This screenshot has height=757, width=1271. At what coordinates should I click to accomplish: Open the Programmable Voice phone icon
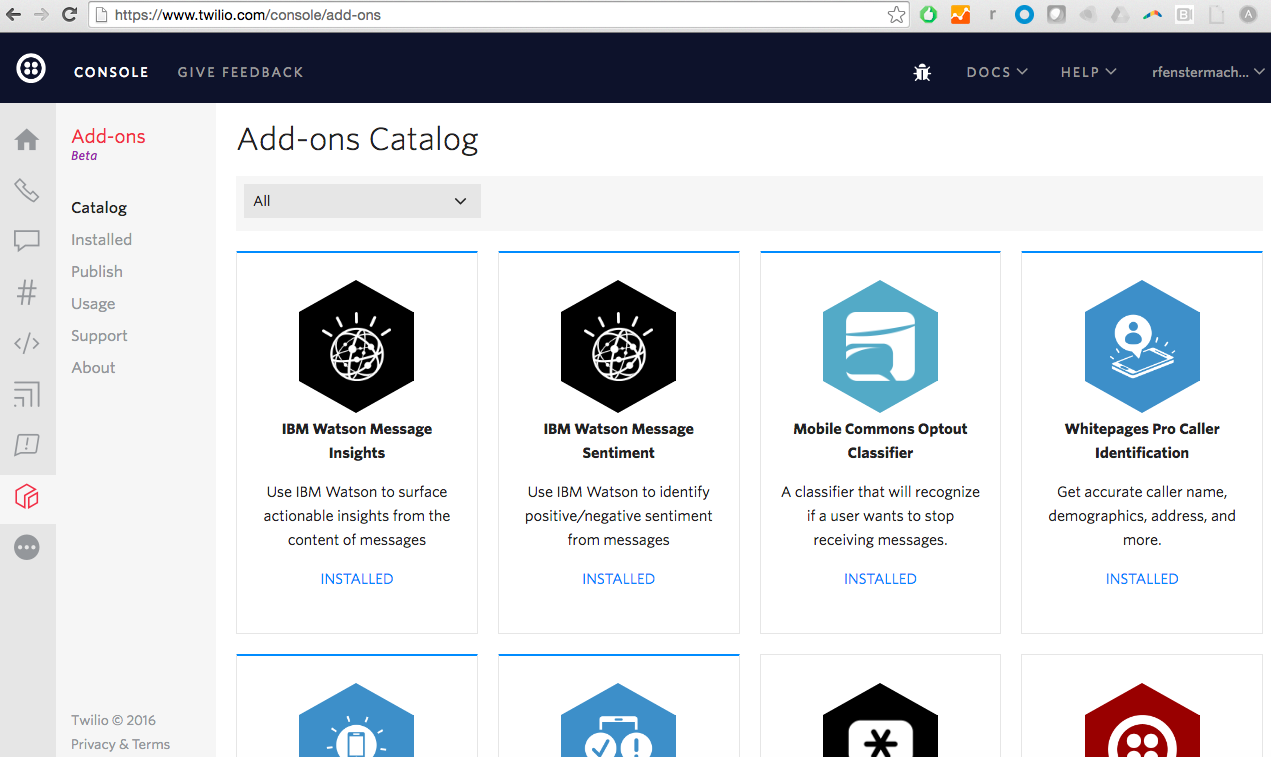pos(27,190)
